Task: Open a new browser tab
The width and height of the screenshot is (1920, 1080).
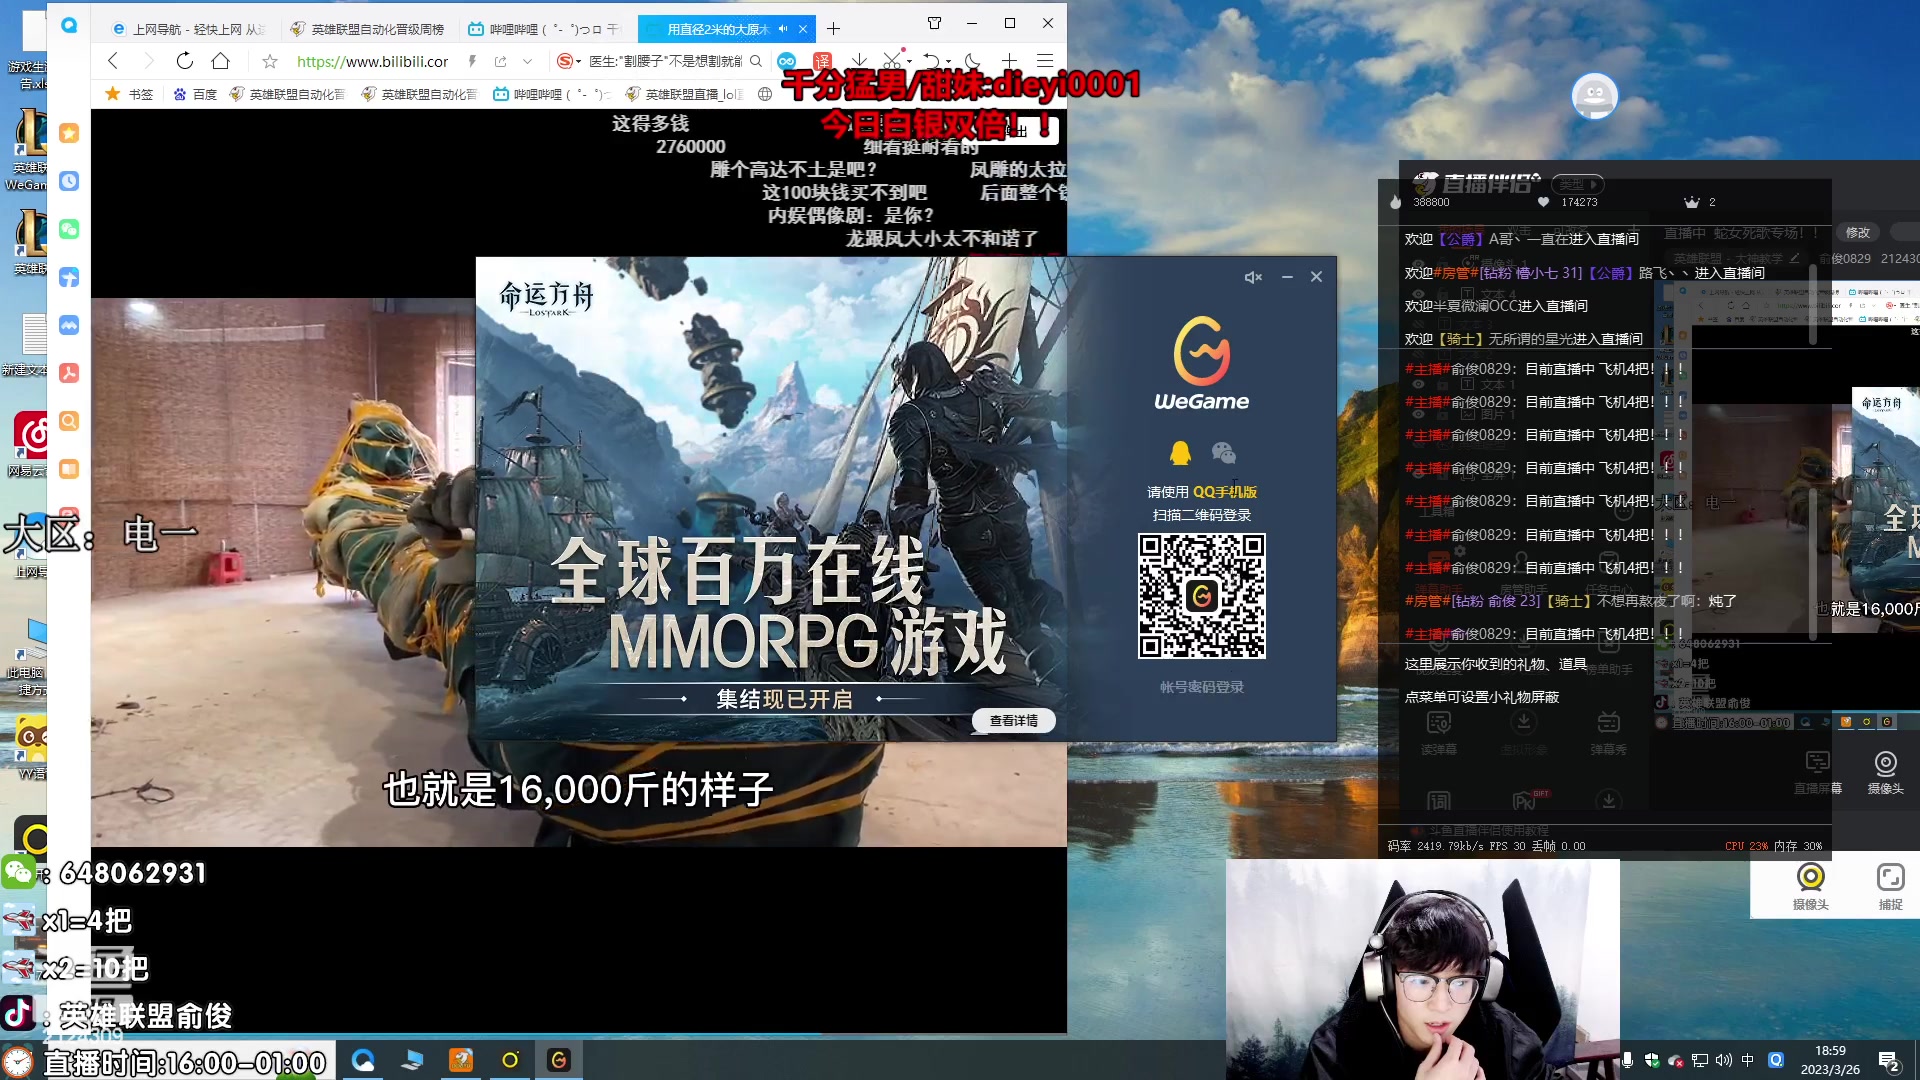Action: pyautogui.click(x=833, y=29)
